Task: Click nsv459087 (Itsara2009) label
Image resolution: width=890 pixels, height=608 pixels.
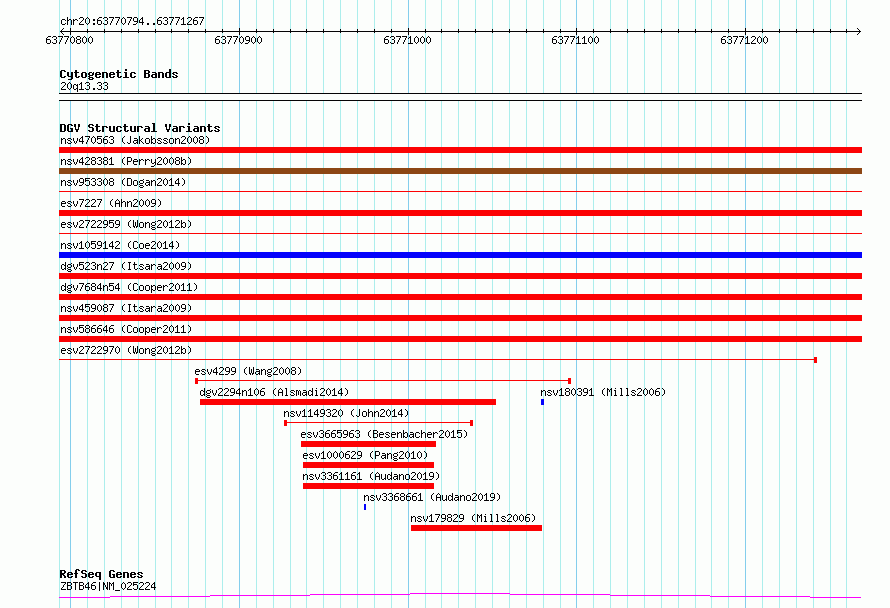Action: pyautogui.click(x=126, y=308)
